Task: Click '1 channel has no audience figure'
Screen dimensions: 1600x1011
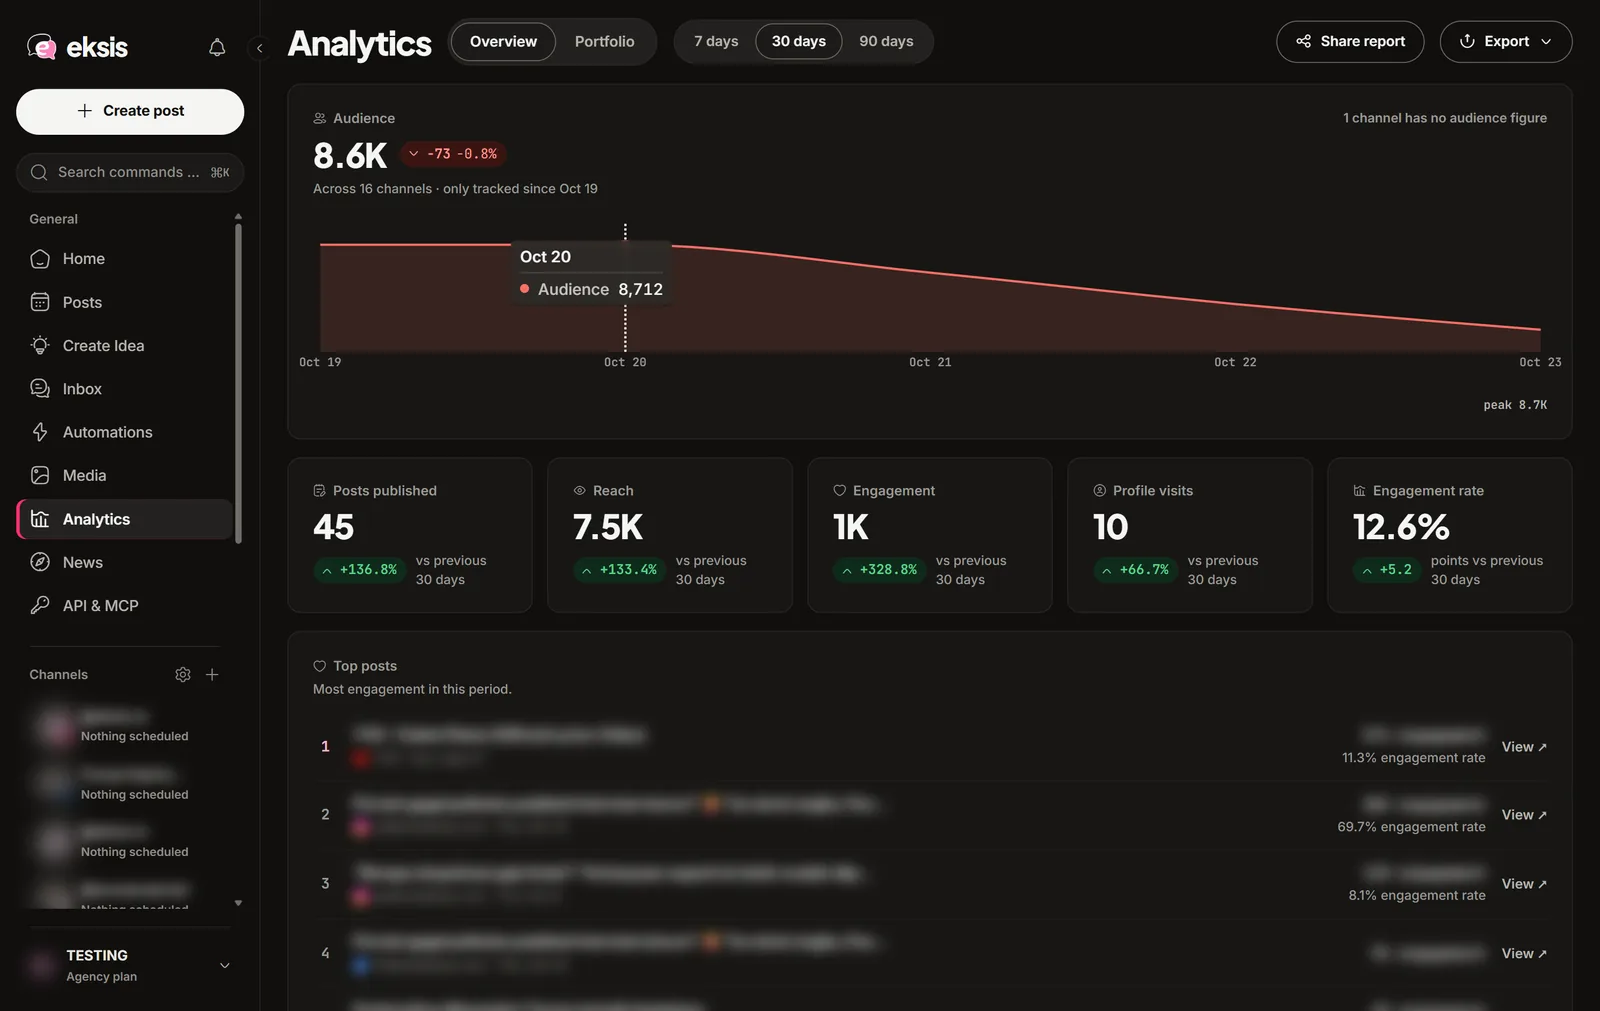Action: point(1445,118)
